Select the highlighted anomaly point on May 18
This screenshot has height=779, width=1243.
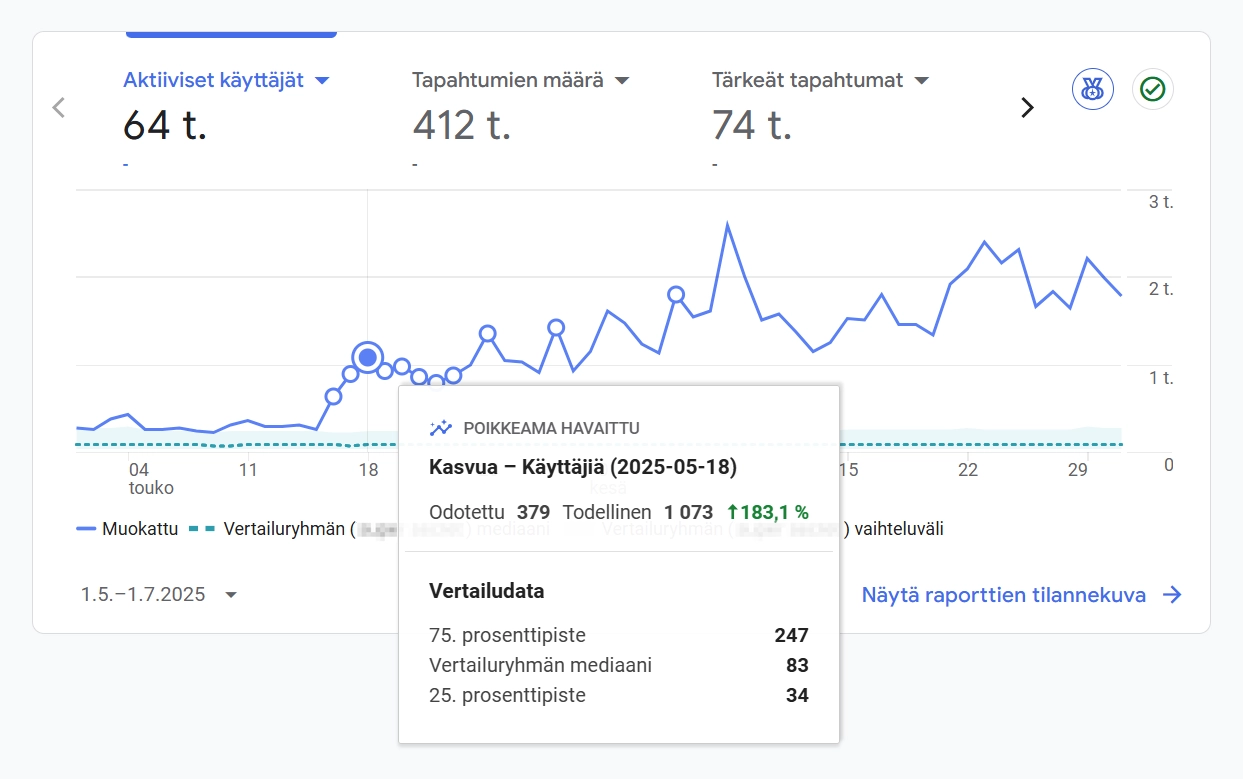click(x=367, y=357)
